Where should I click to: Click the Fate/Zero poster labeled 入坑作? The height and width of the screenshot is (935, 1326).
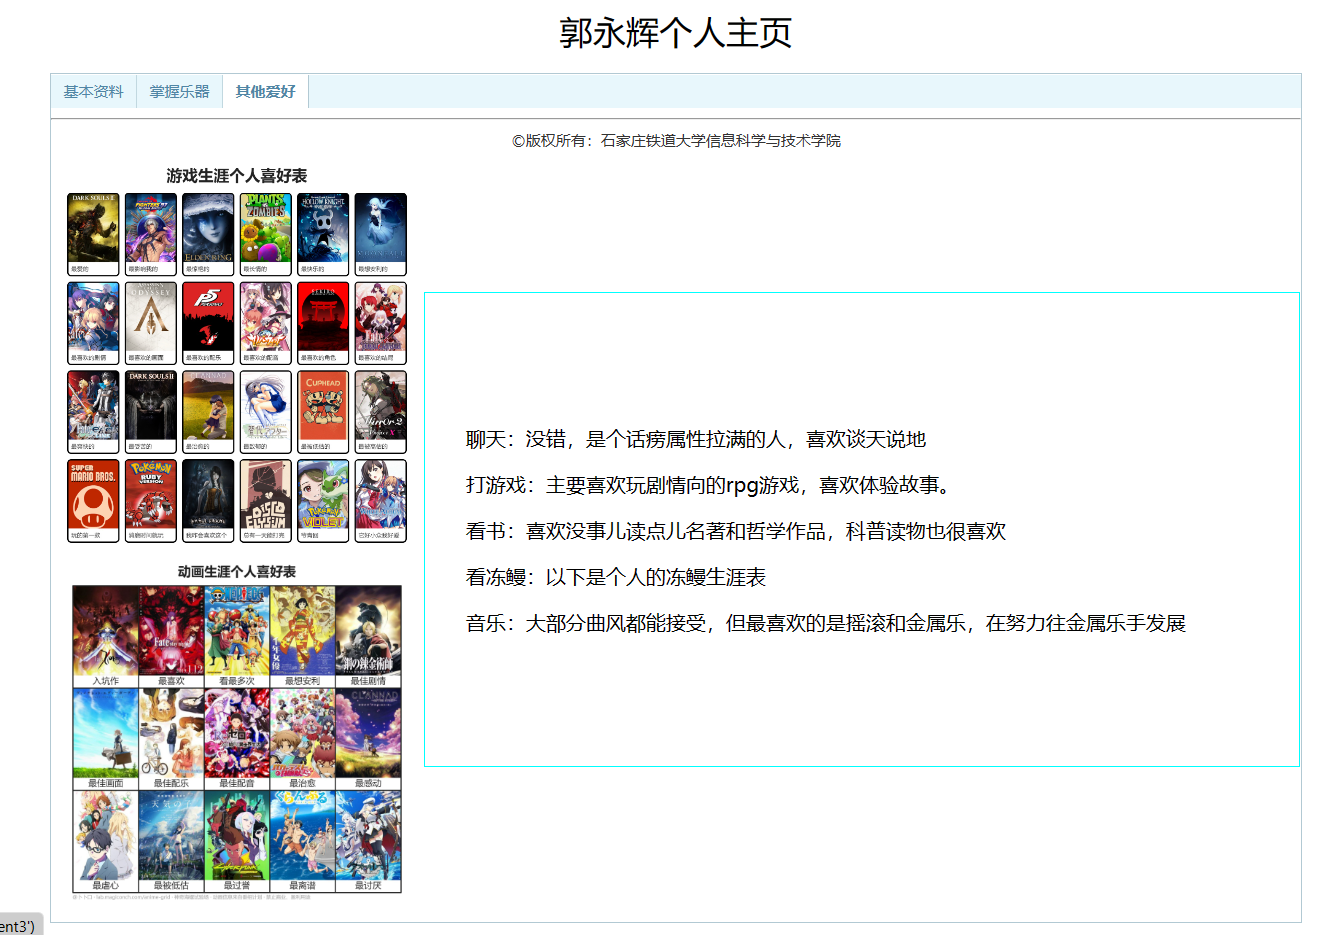tap(106, 631)
